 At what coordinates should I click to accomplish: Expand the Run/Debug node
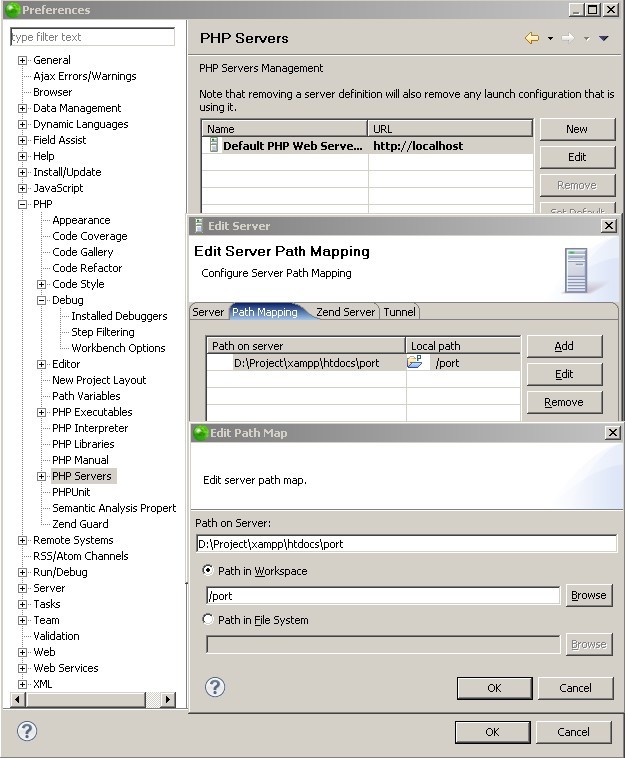tap(22, 572)
